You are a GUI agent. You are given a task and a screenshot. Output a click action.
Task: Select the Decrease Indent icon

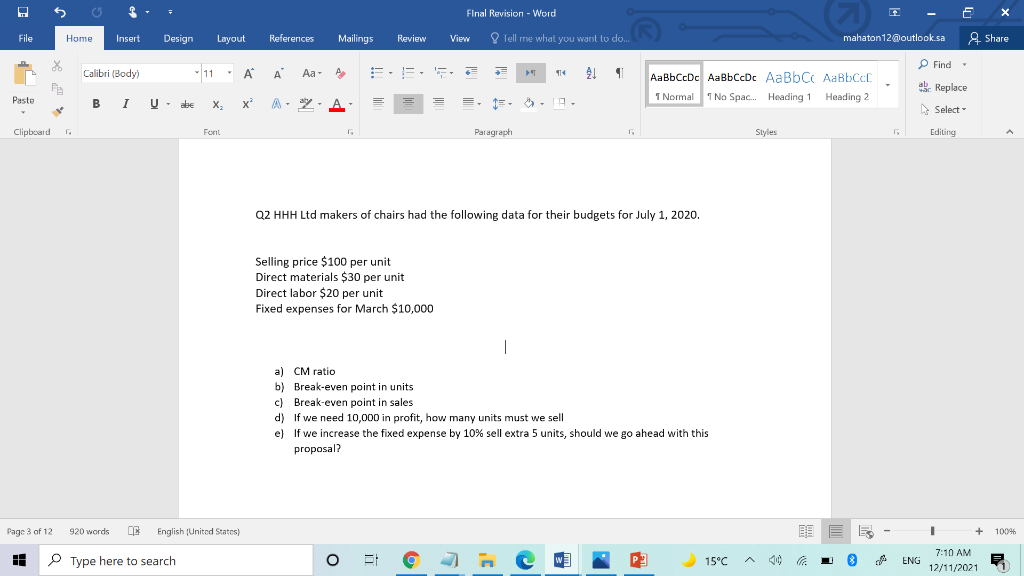[x=471, y=72]
